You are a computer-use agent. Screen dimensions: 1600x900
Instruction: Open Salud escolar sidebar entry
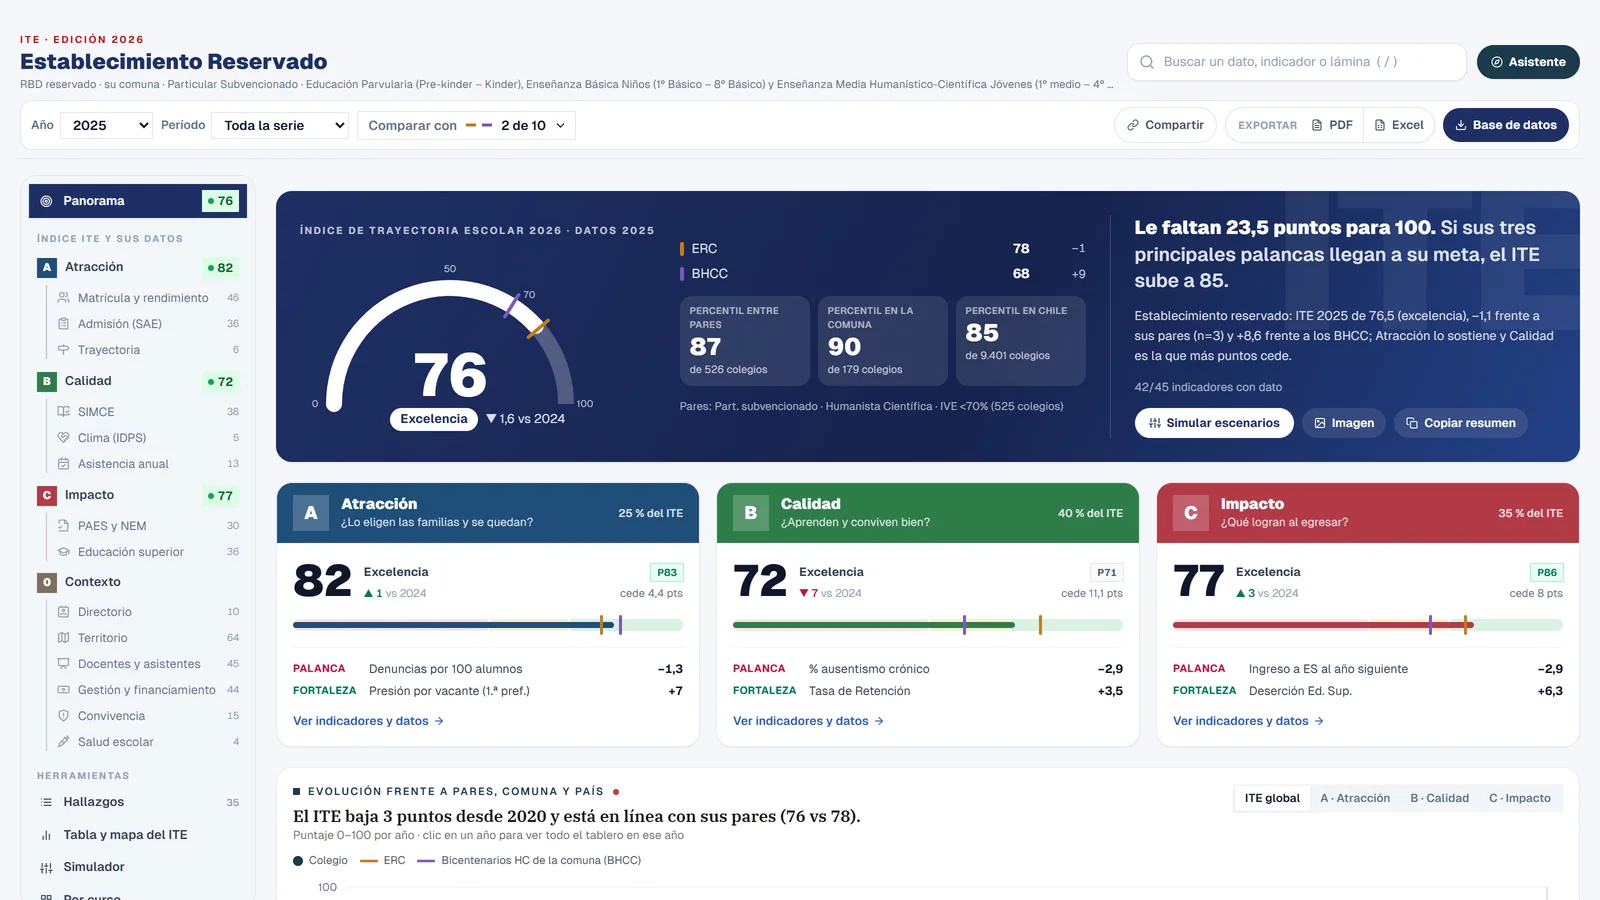coord(147,742)
